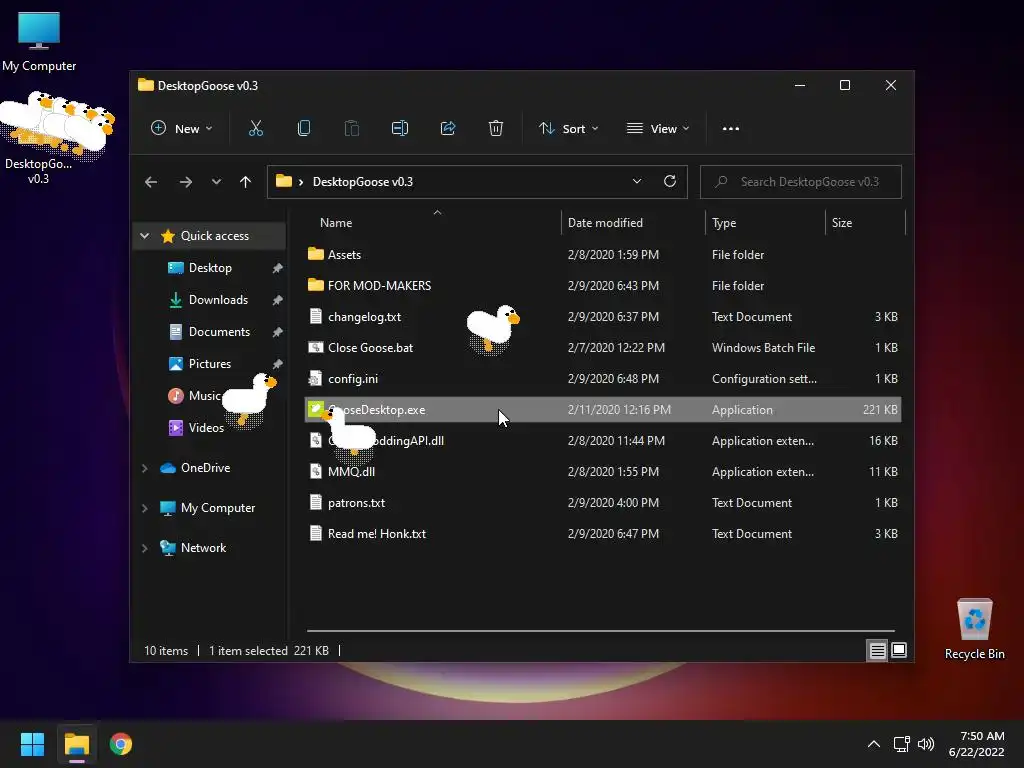Click the volume speaker tray icon
The height and width of the screenshot is (768, 1024).
[x=926, y=744]
